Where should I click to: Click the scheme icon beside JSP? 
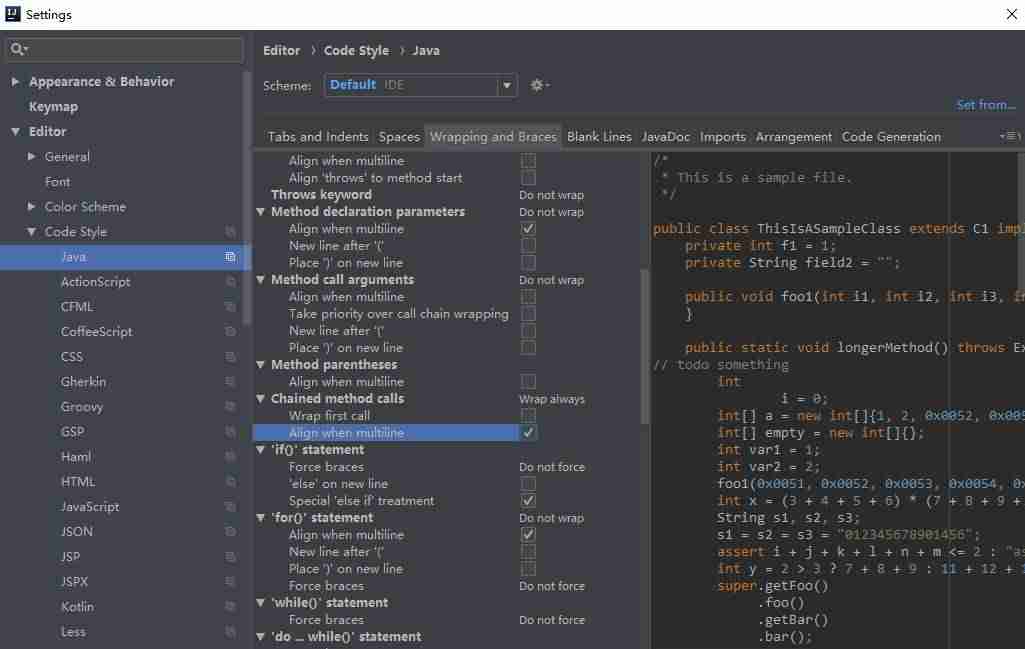(230, 556)
